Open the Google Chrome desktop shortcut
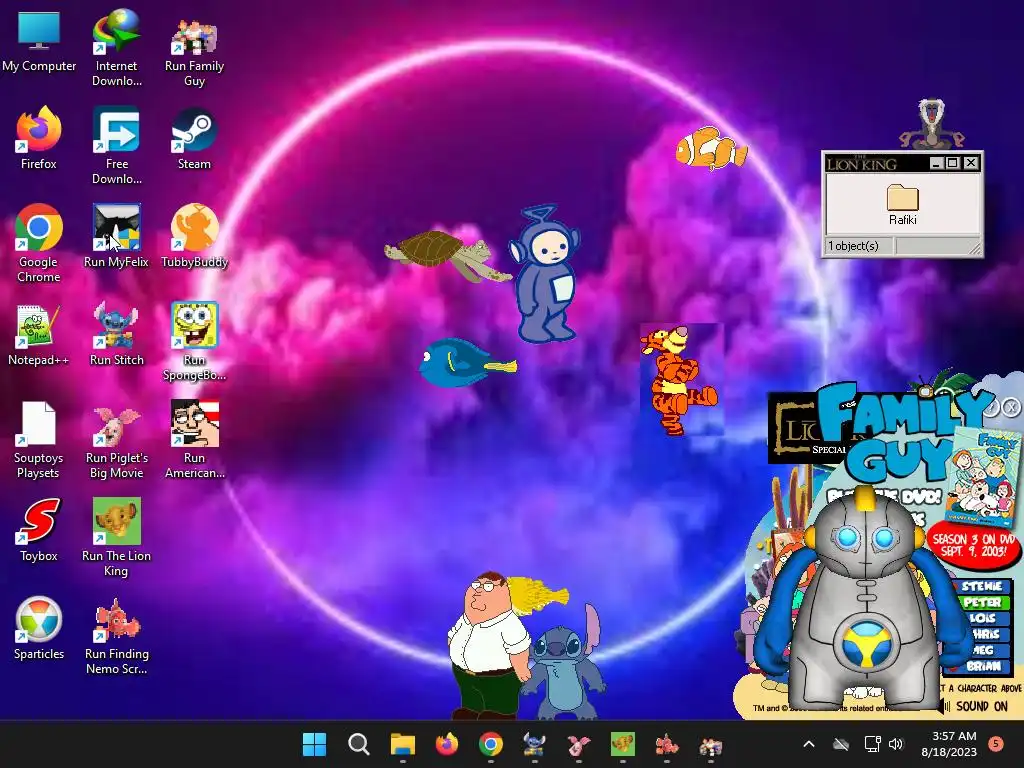The image size is (1024, 768). click(x=39, y=243)
